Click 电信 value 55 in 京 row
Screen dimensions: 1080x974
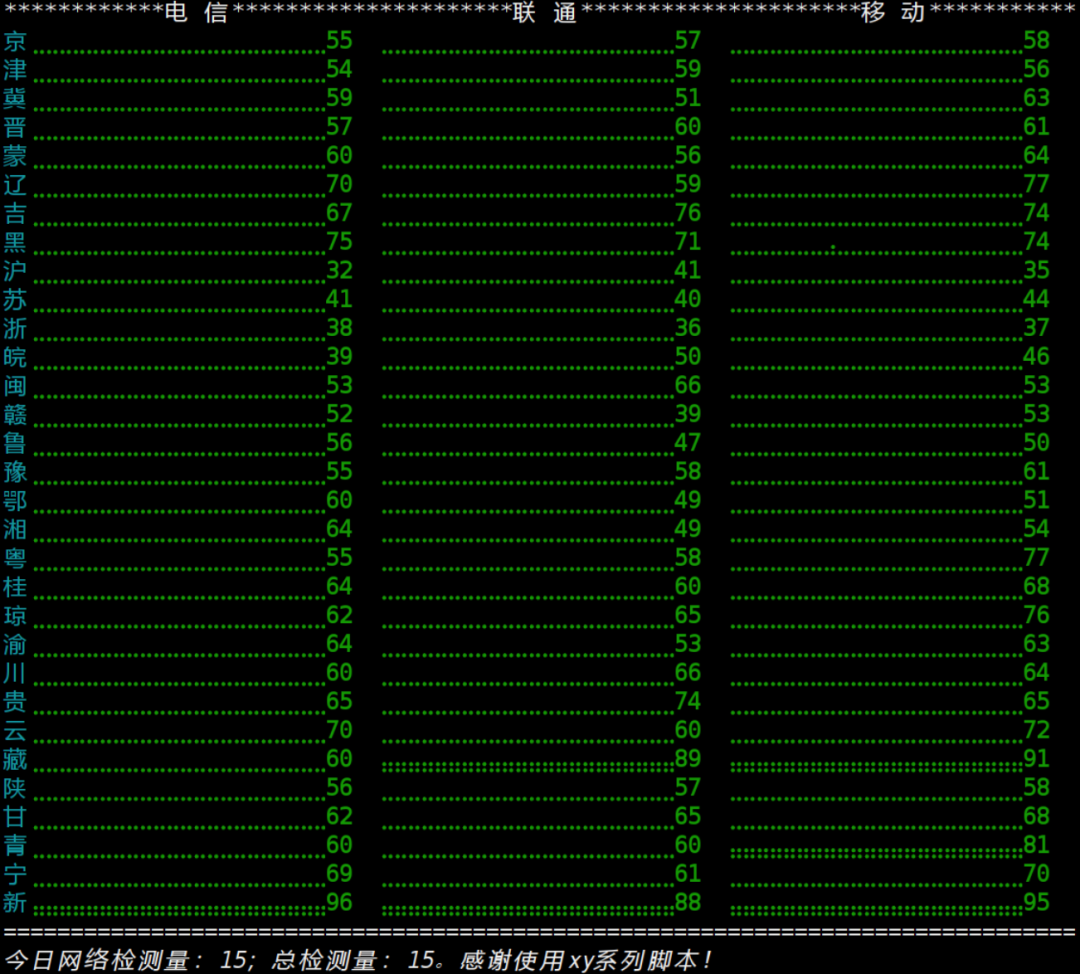339,41
